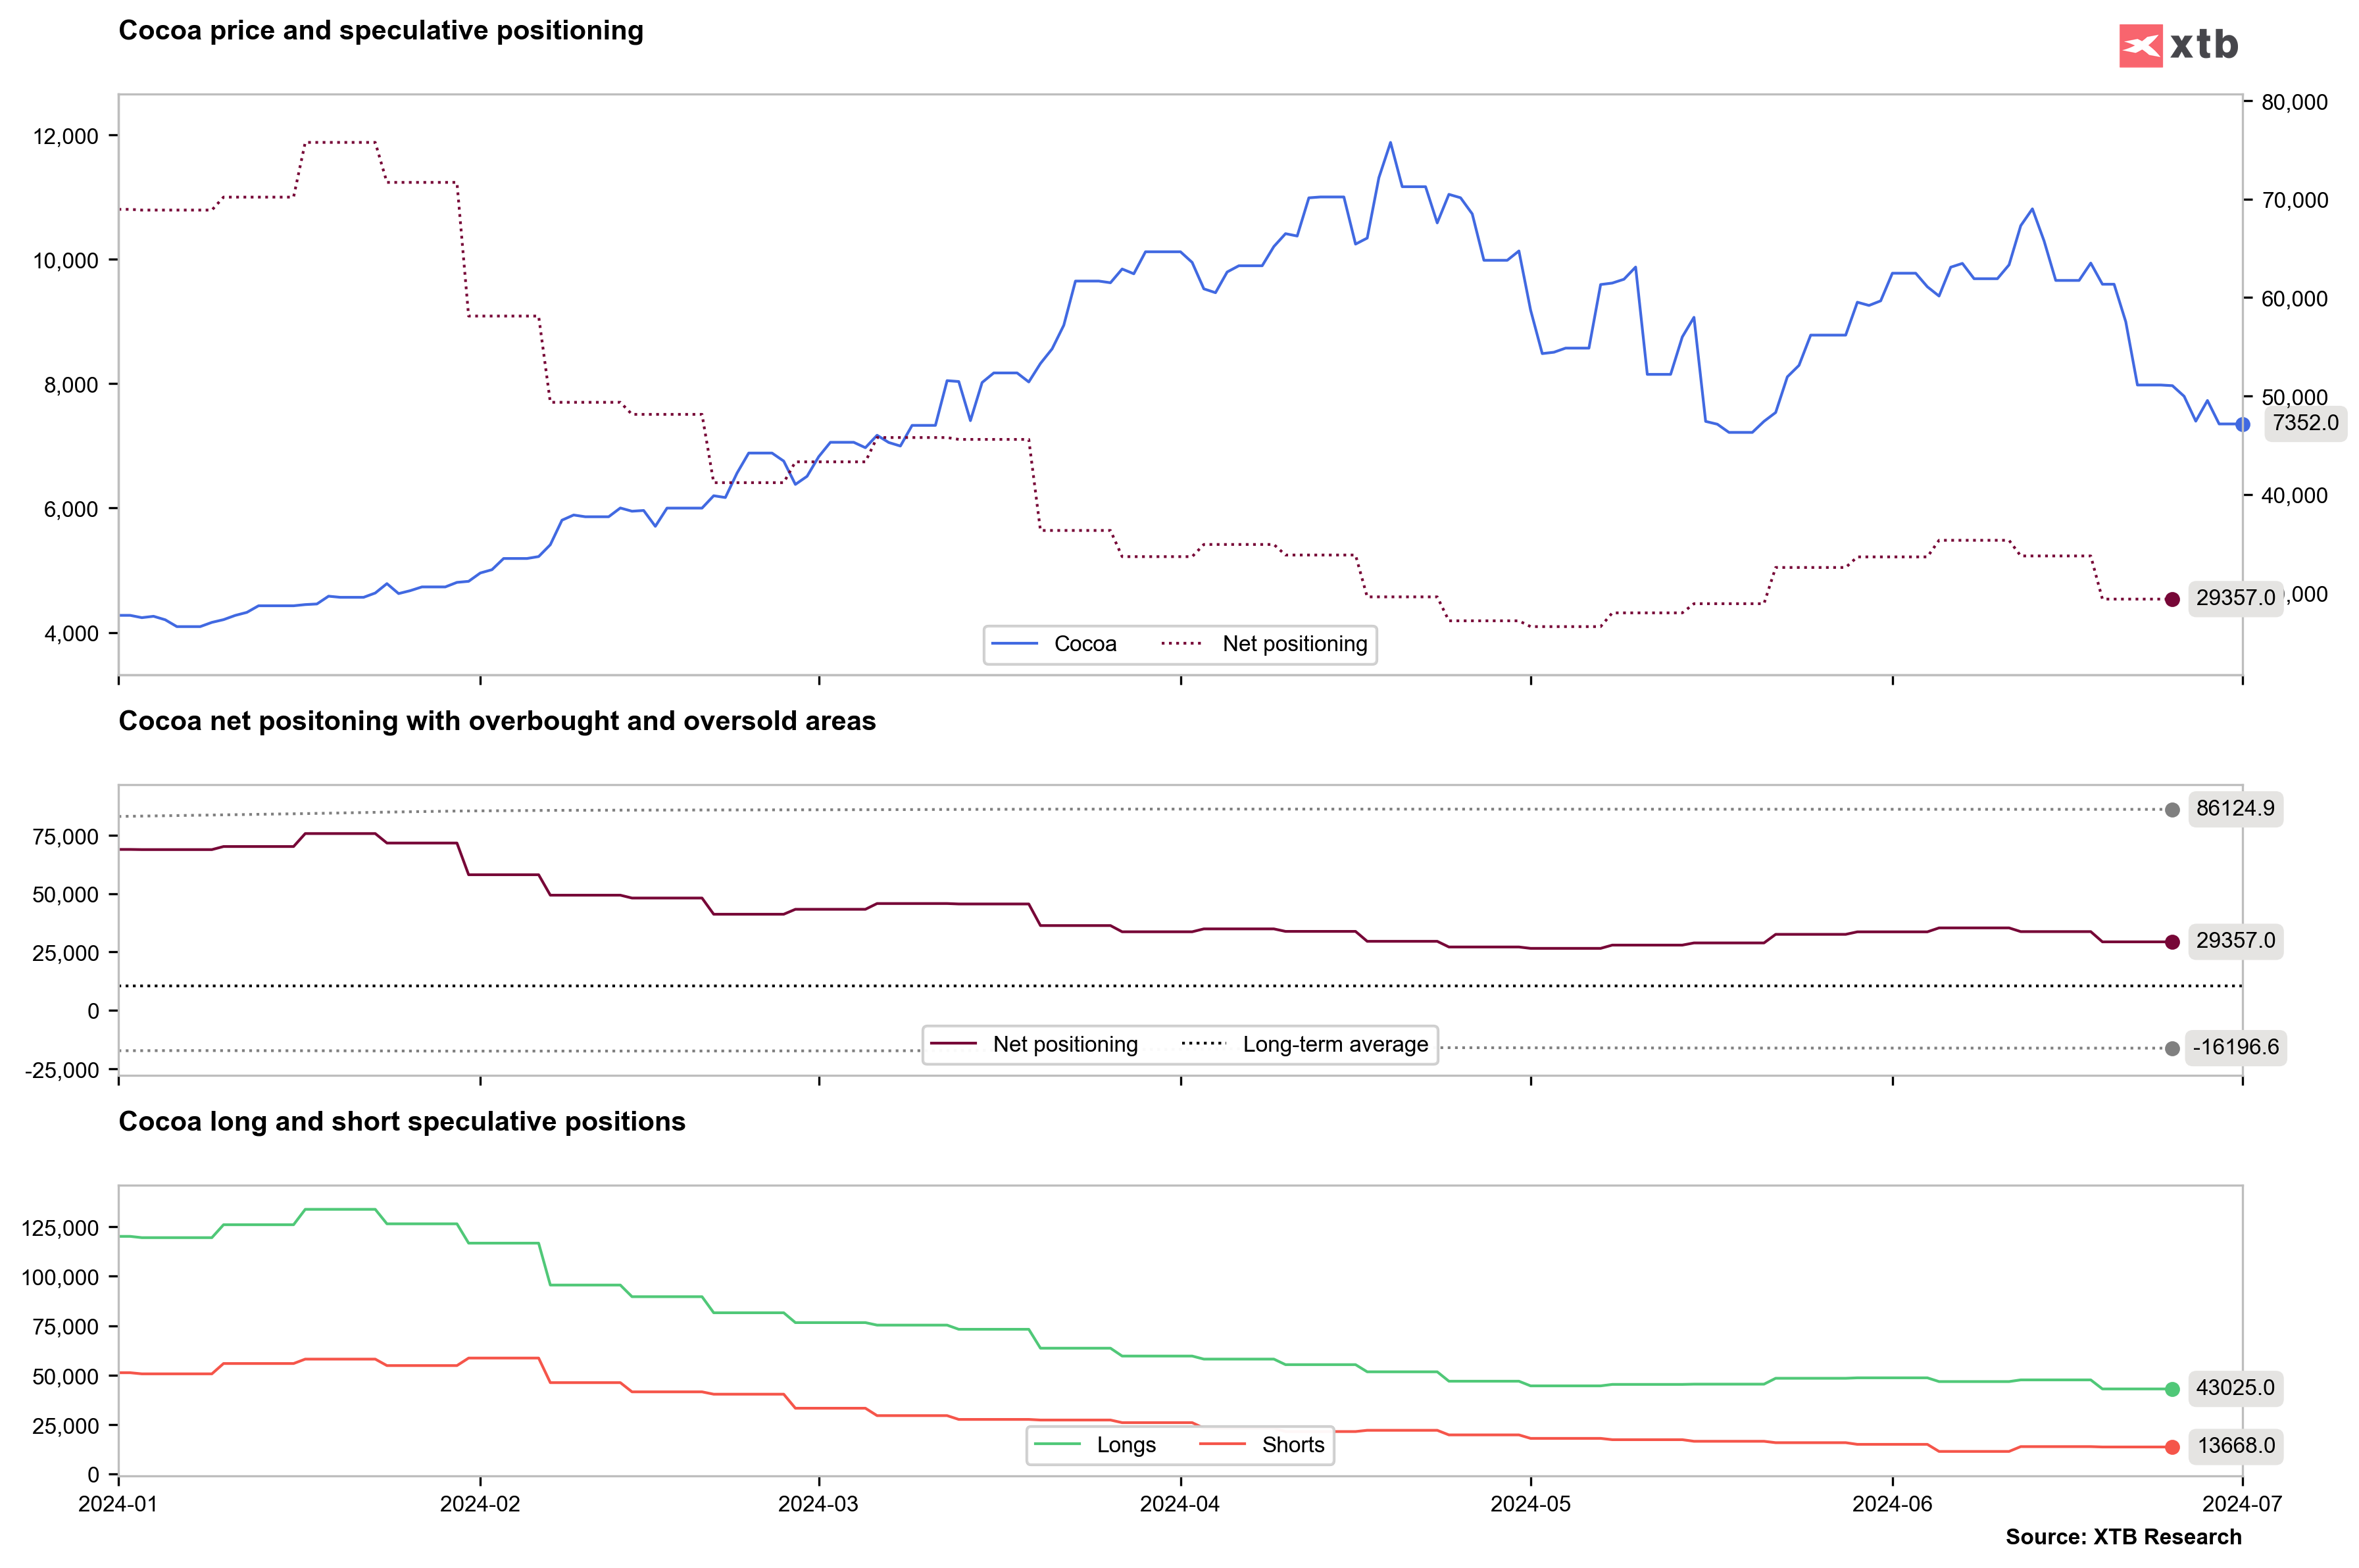Image resolution: width=2359 pixels, height=1568 pixels.
Task: Click the Source: XTB Research text
Action: (2123, 1537)
